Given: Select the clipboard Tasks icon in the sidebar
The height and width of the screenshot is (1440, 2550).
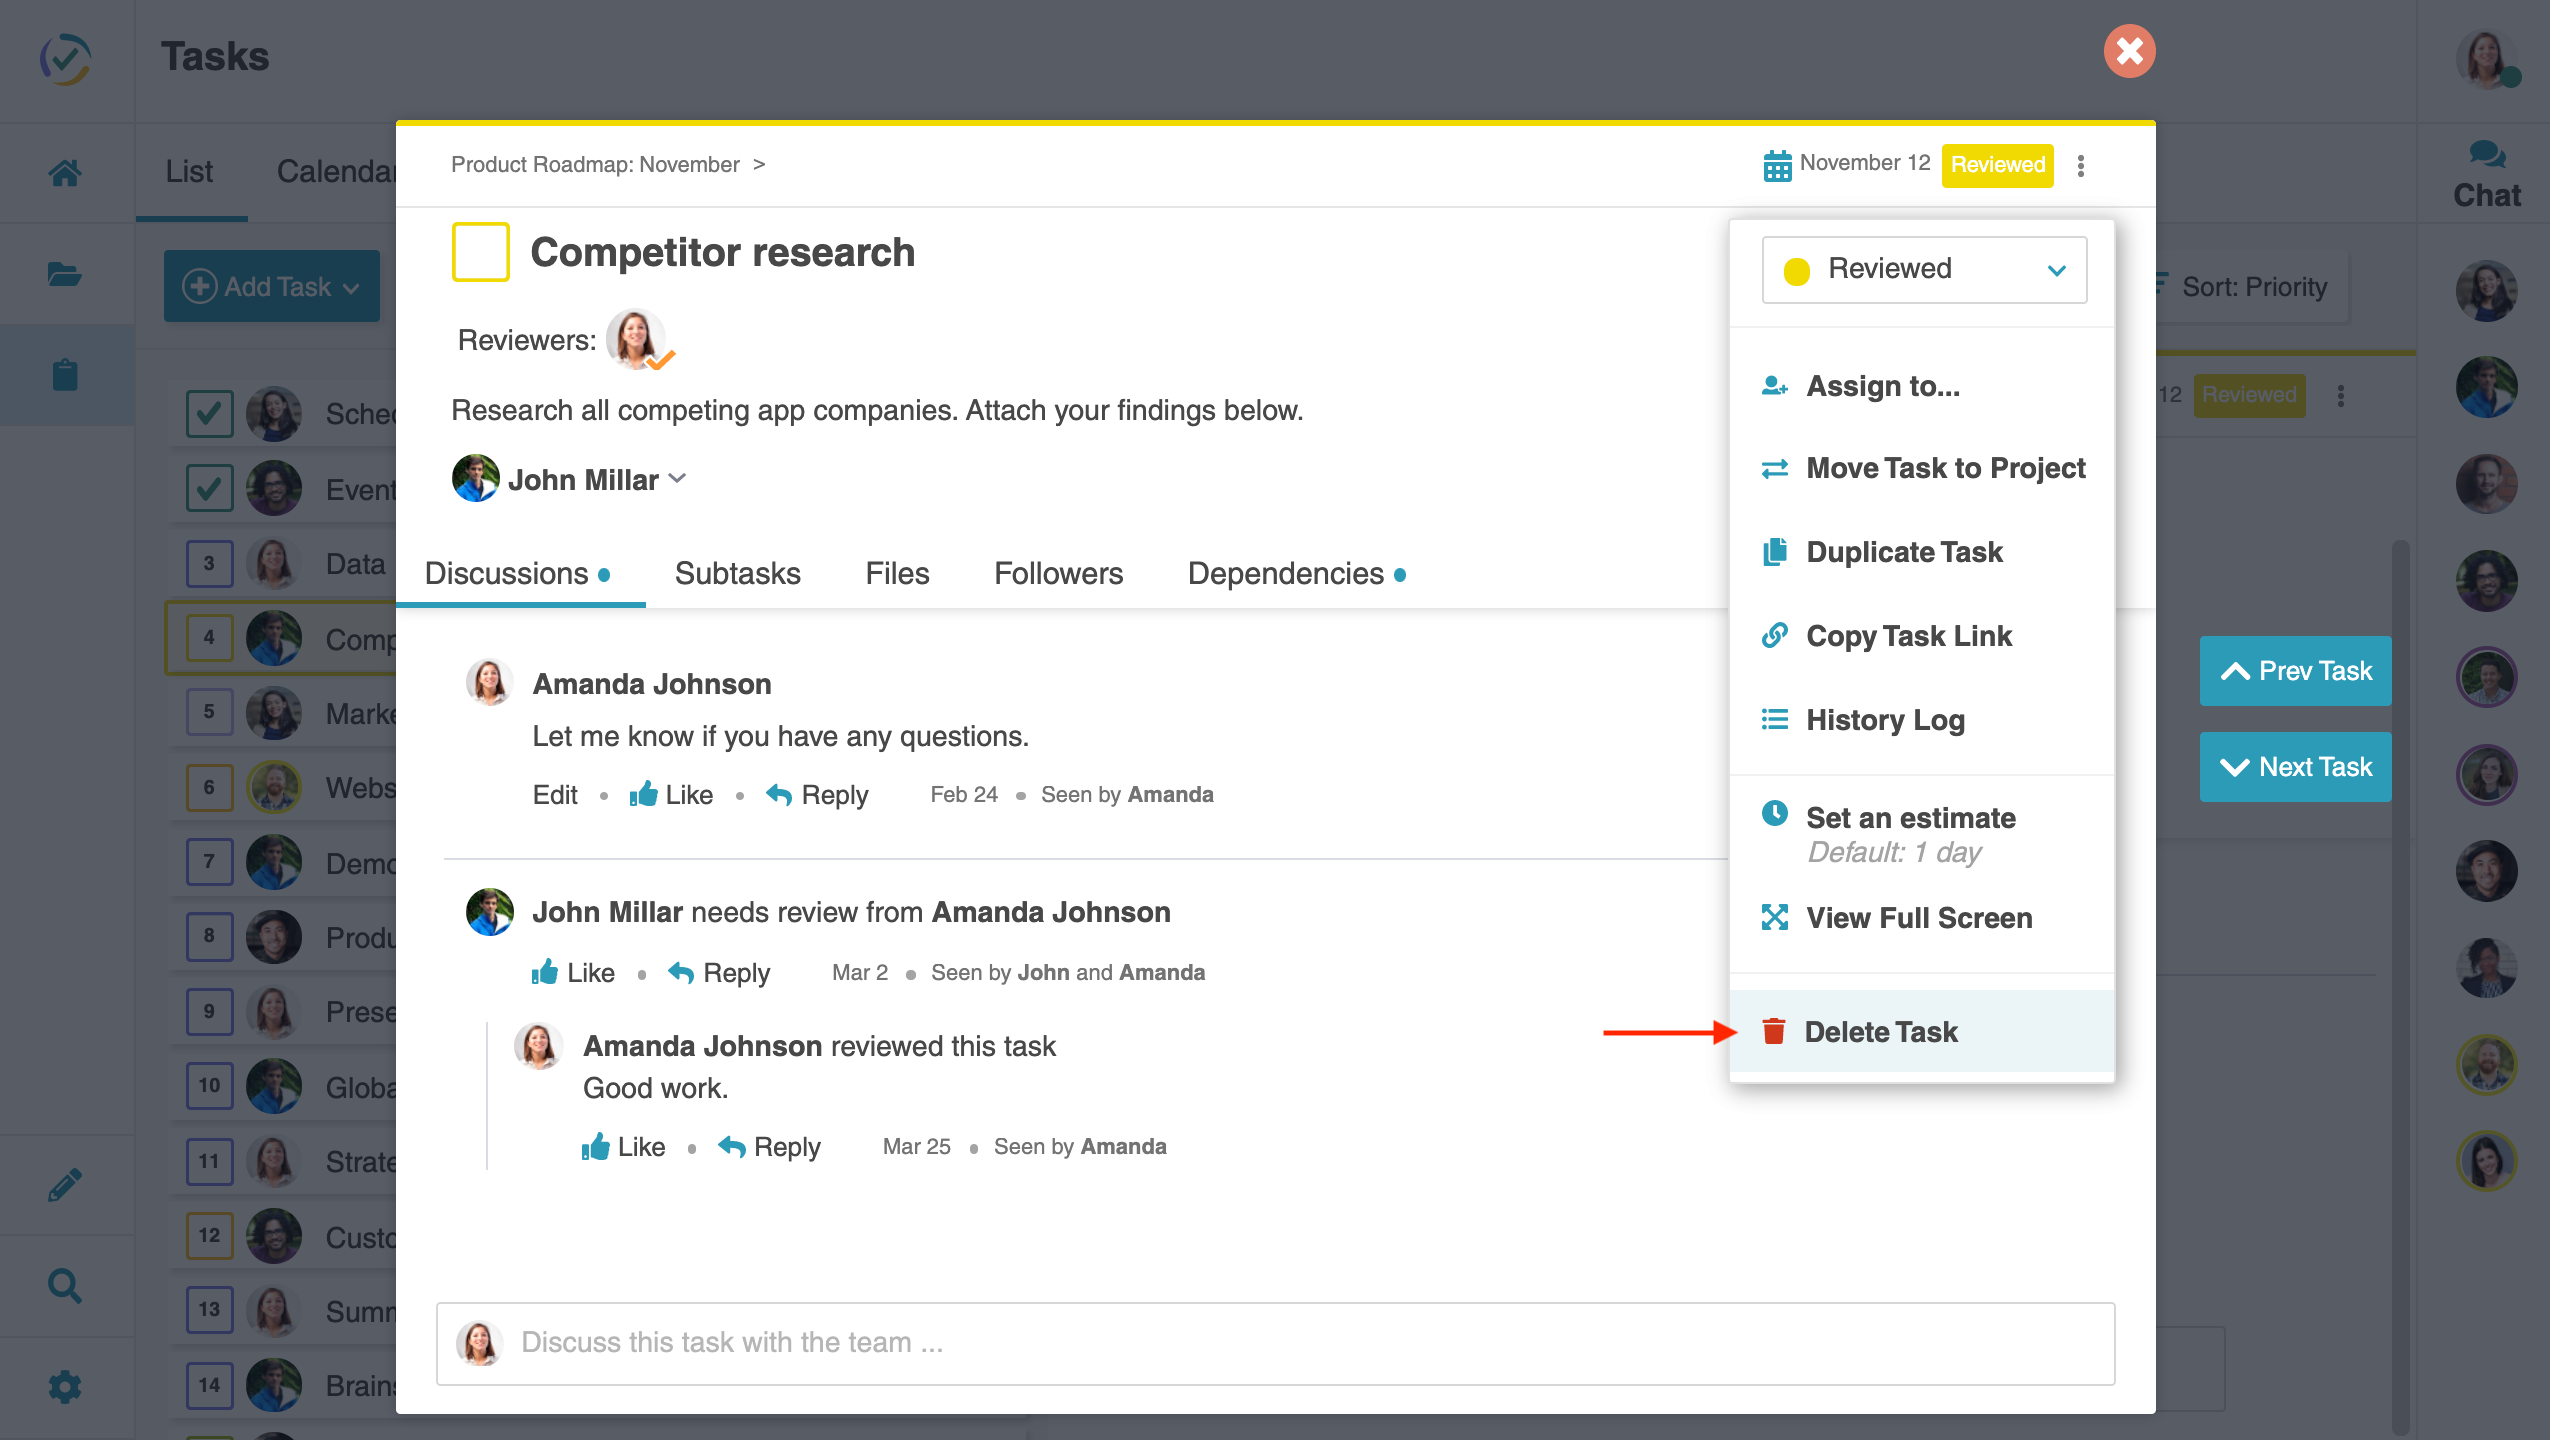Looking at the screenshot, I should pos(66,374).
